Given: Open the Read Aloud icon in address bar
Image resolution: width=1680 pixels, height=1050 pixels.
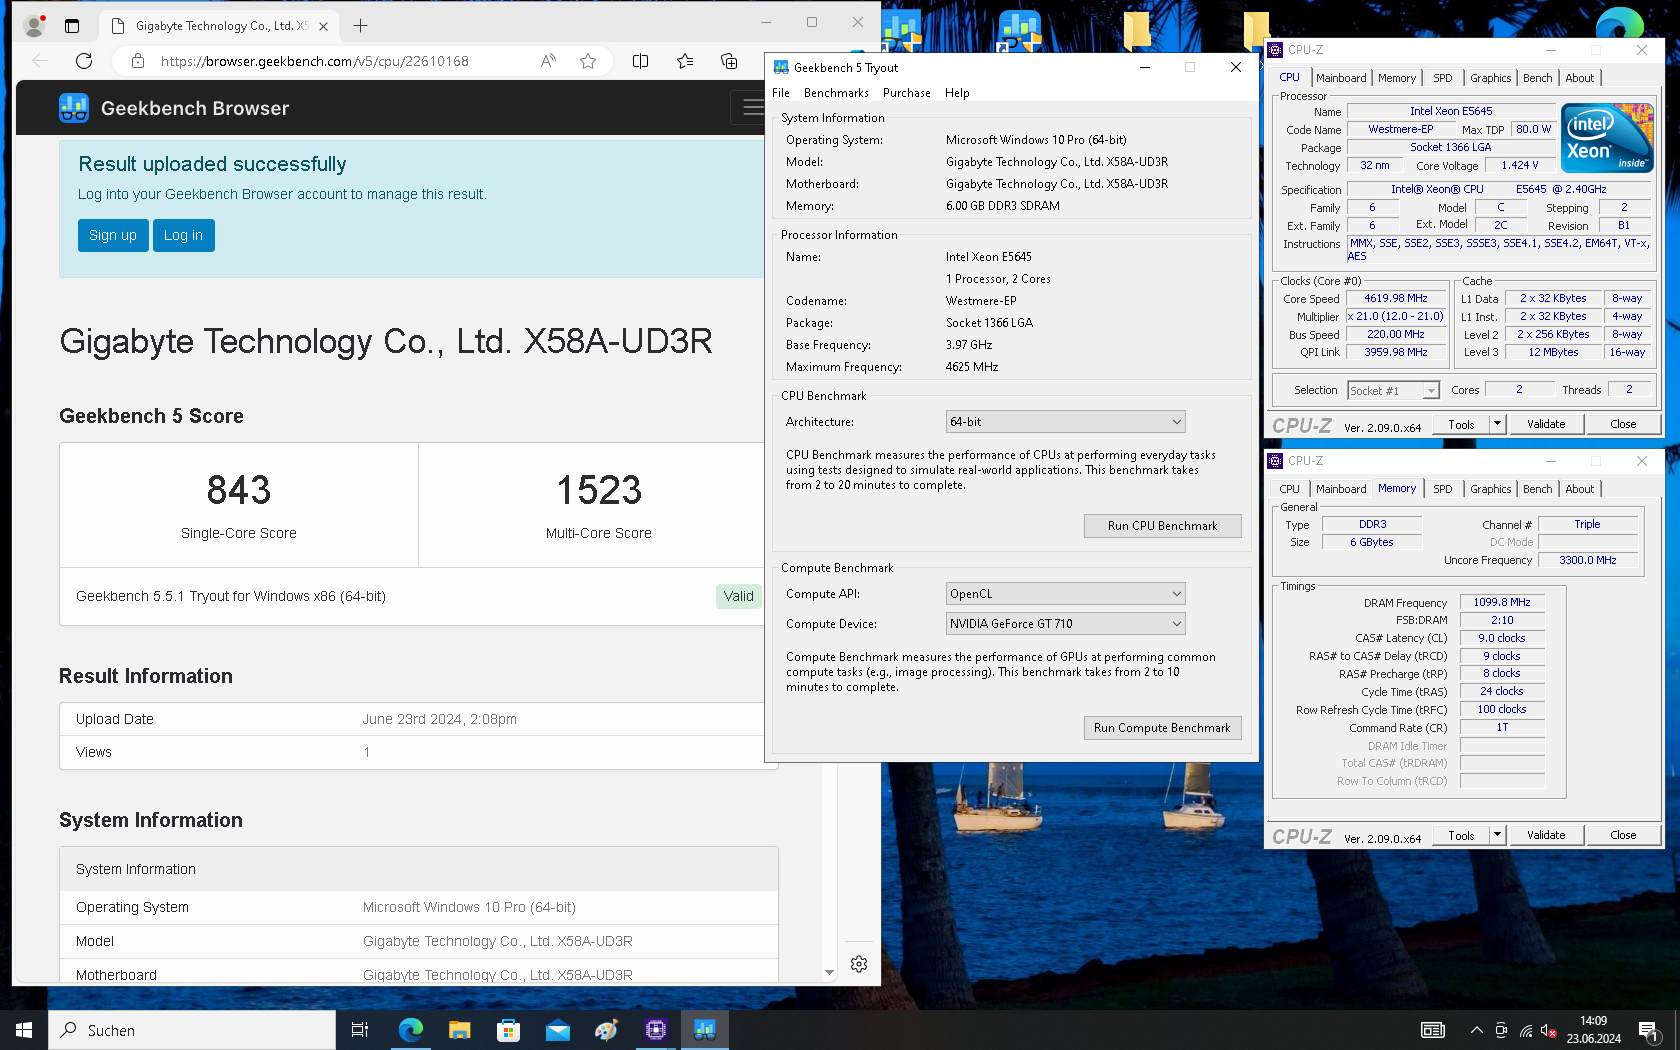Looking at the screenshot, I should pyautogui.click(x=548, y=61).
